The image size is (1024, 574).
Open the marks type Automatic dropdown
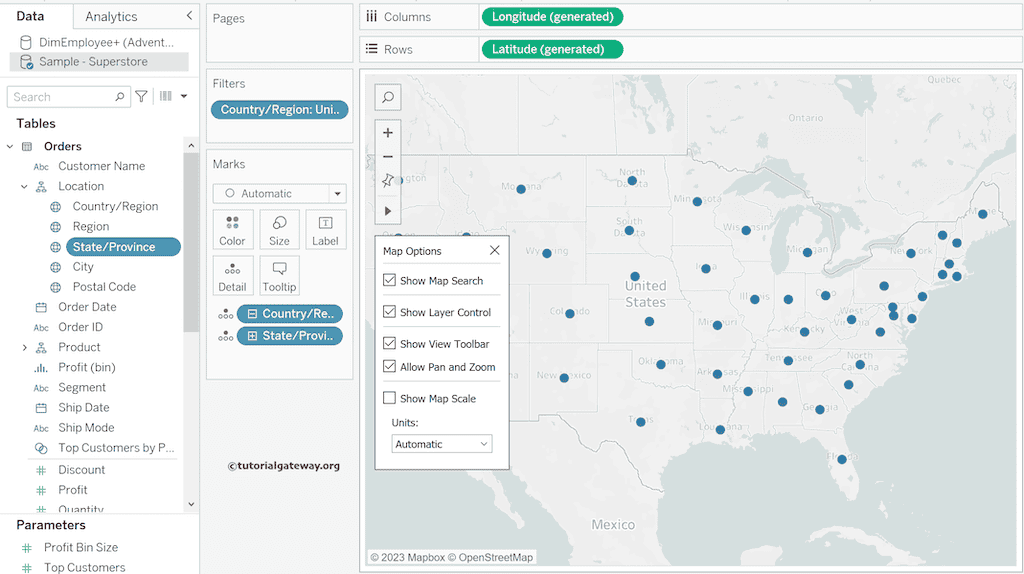click(279, 194)
